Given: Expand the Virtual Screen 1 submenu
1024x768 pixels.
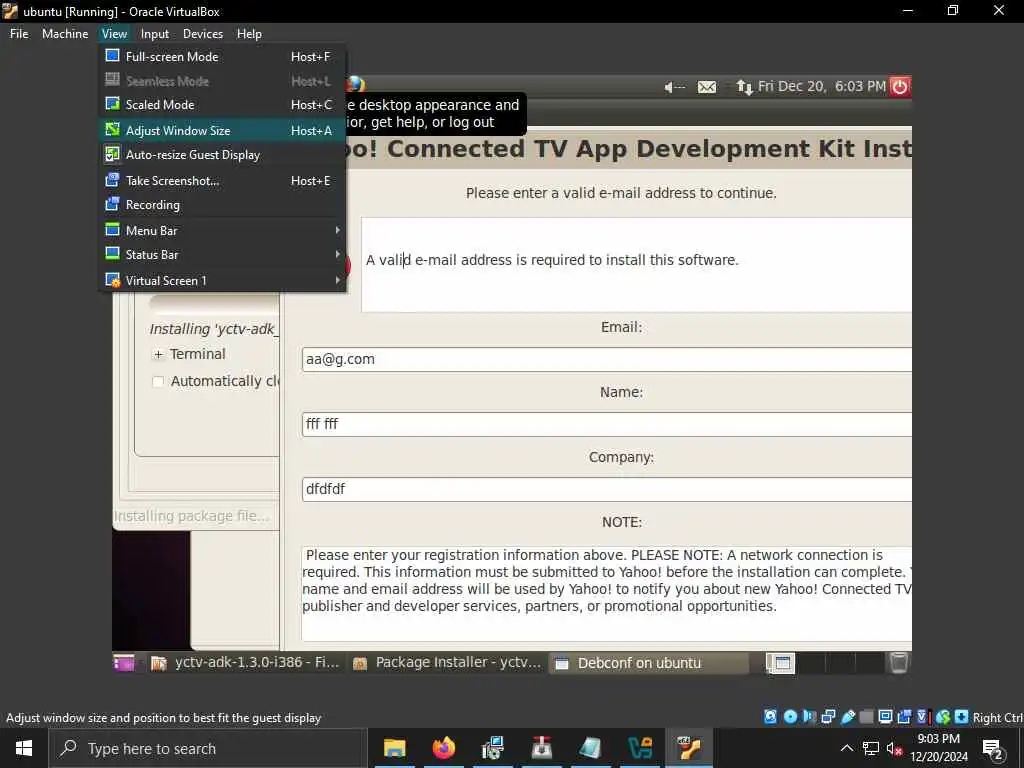Looking at the screenshot, I should click(x=222, y=281).
